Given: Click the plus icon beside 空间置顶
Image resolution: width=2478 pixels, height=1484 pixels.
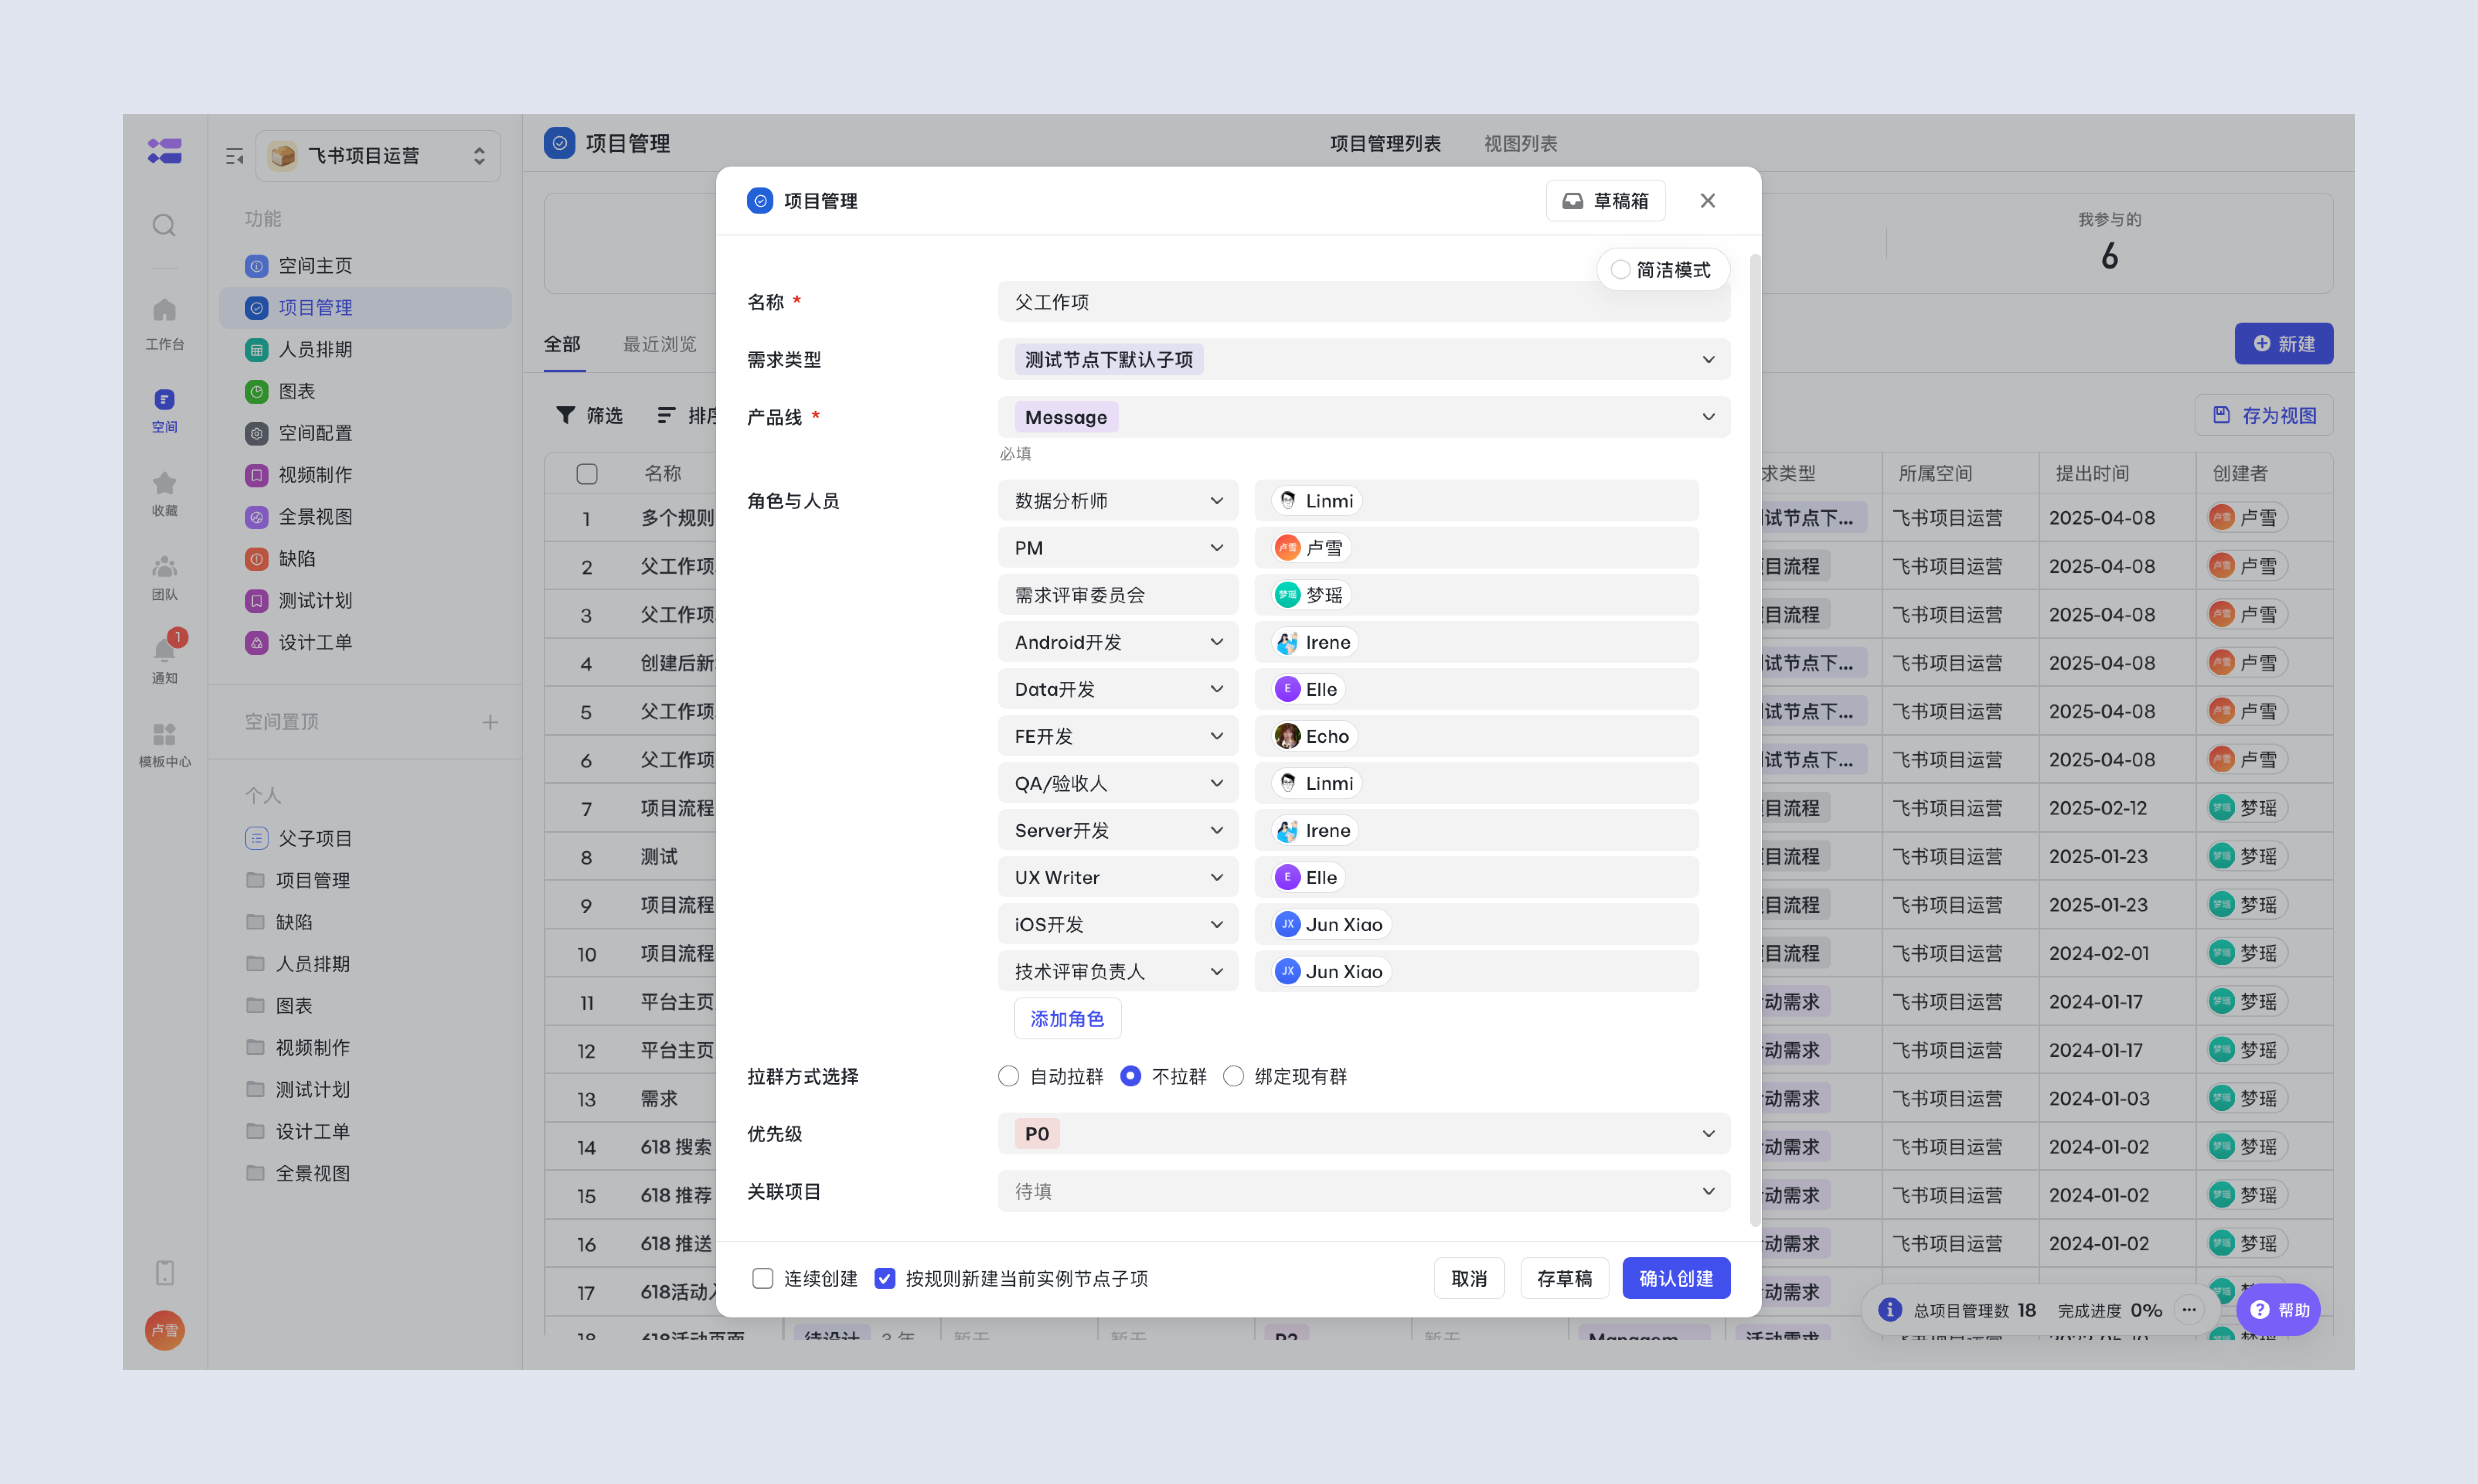Looking at the screenshot, I should [x=490, y=722].
